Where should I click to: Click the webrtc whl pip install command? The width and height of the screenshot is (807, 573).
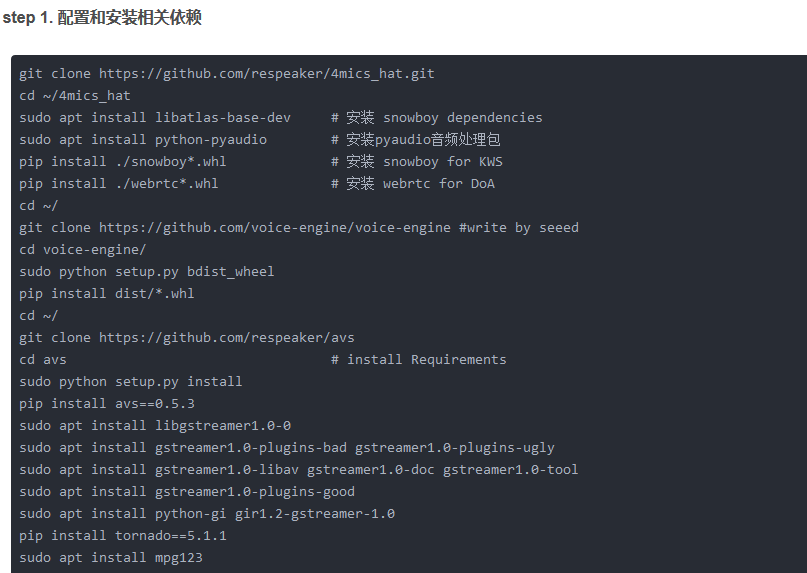(x=119, y=183)
